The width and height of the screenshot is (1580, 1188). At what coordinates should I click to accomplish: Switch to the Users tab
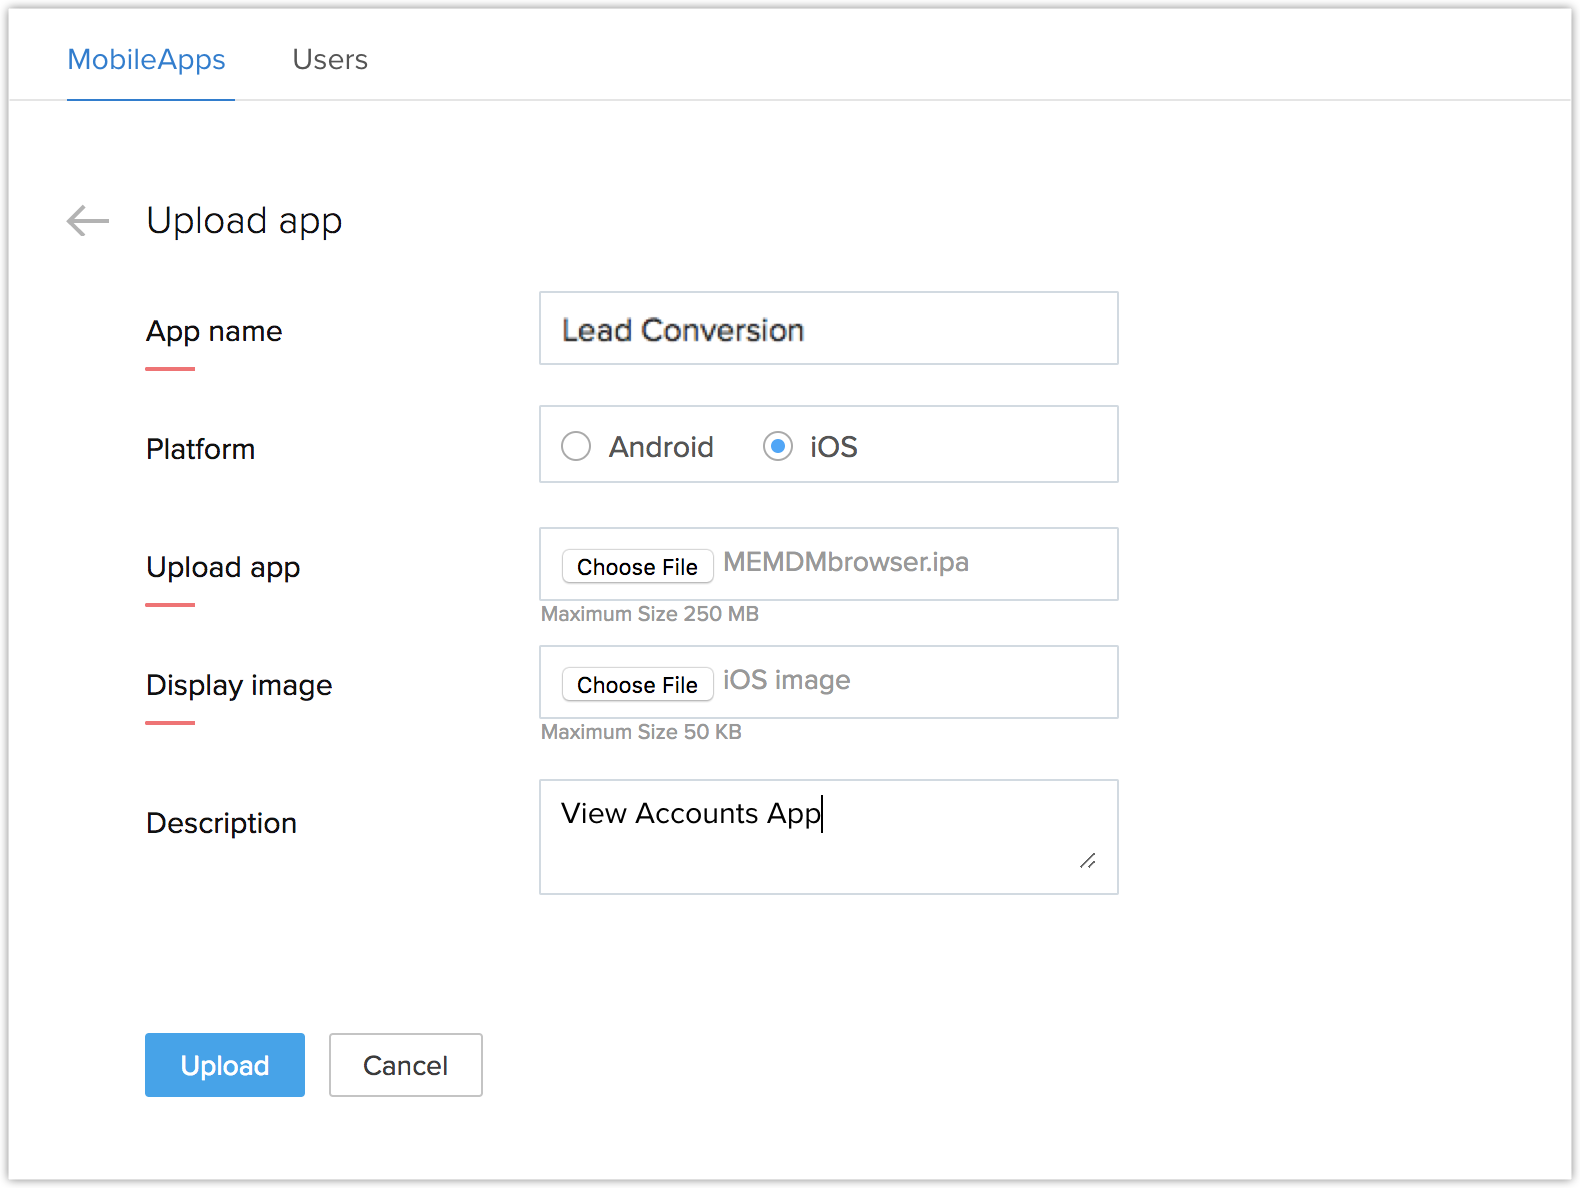pyautogui.click(x=330, y=60)
